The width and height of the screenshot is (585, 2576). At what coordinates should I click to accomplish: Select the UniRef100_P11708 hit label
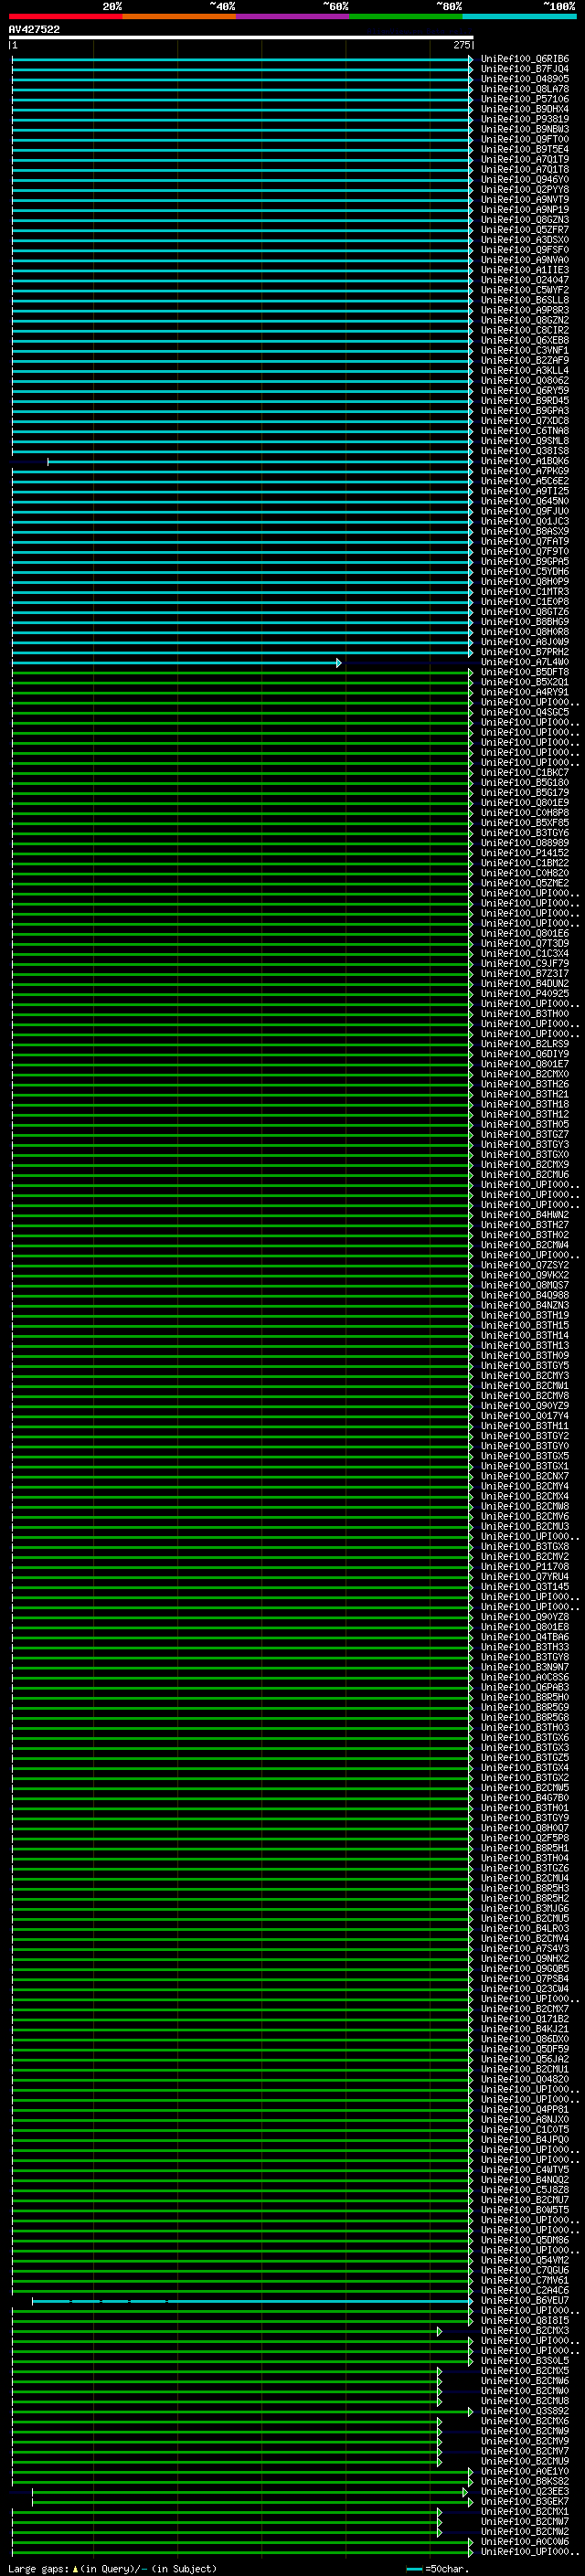coord(524,1567)
